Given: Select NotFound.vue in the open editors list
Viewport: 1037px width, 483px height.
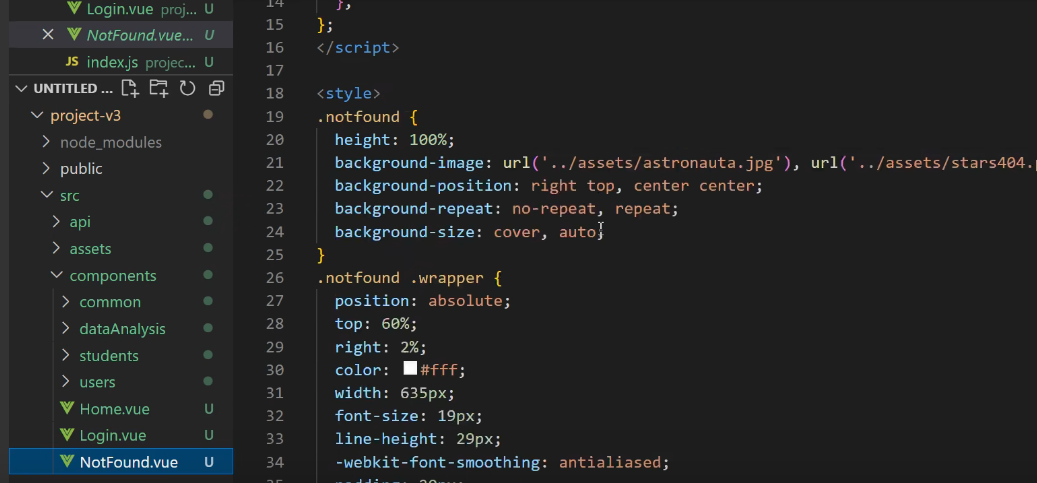Looking at the screenshot, I should click(x=121, y=35).
